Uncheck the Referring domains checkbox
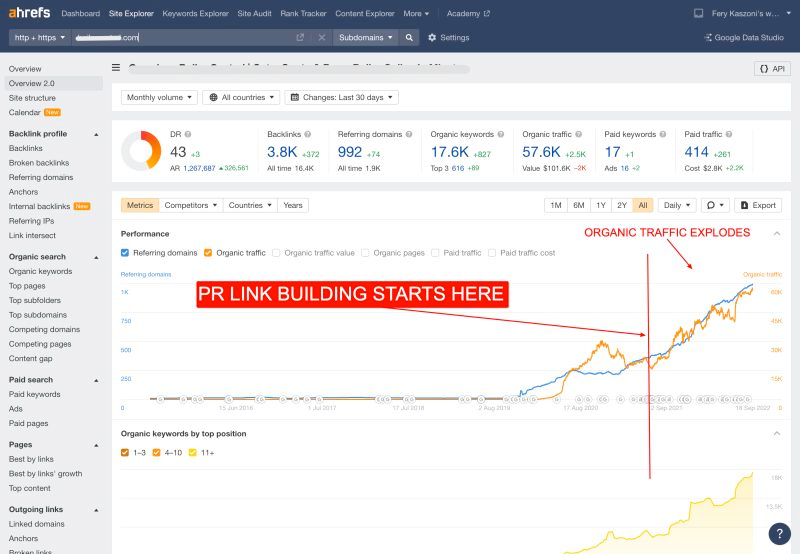 125,253
